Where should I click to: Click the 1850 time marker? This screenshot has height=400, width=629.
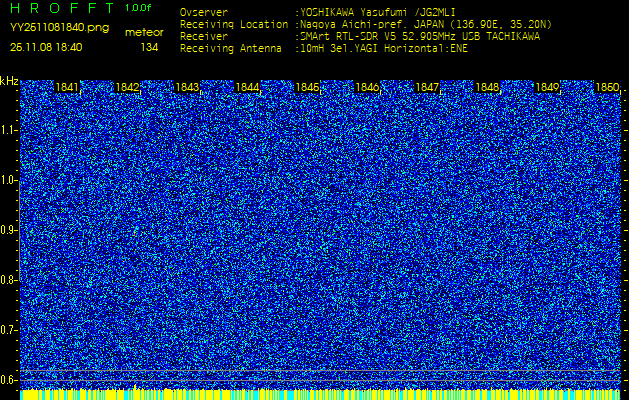(607, 87)
